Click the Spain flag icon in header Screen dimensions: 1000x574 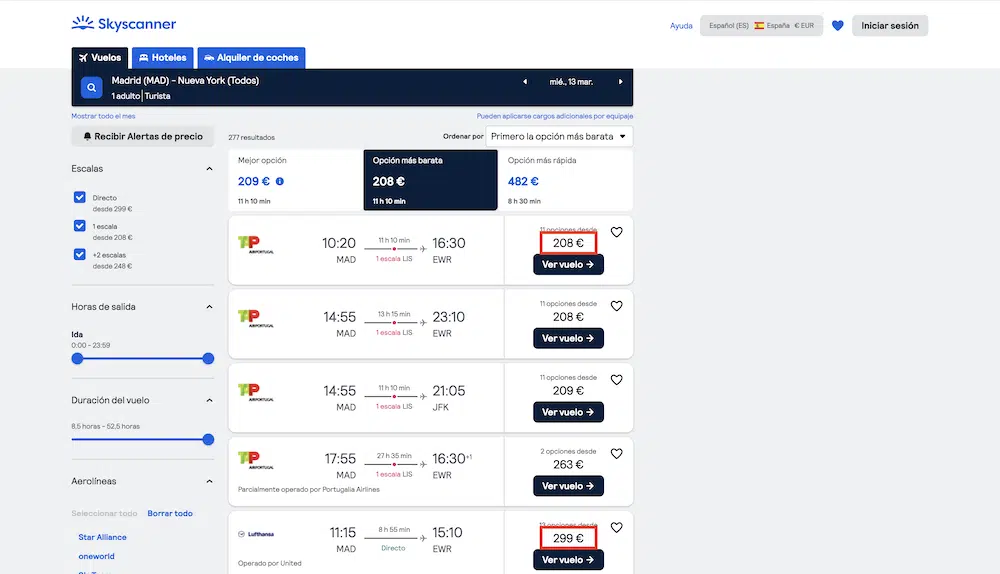[759, 26]
